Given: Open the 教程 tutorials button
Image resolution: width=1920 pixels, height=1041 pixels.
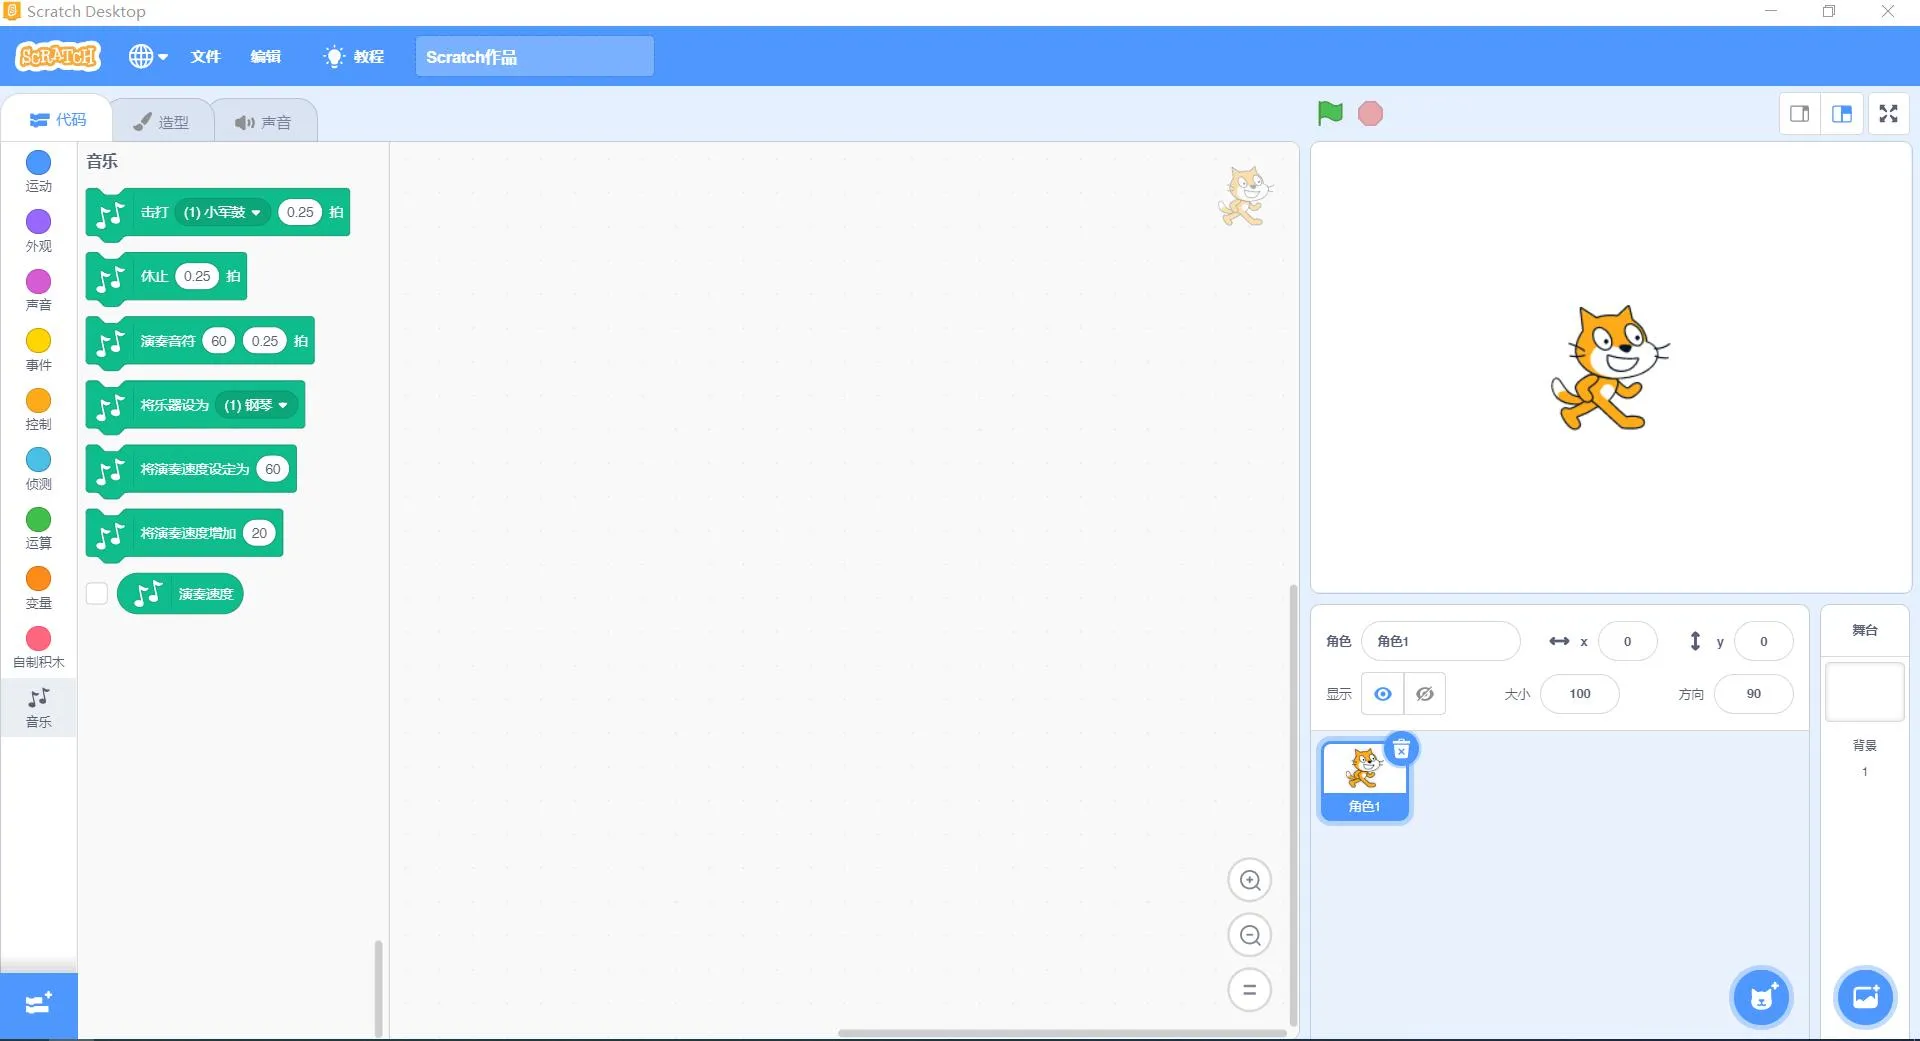Looking at the screenshot, I should click(x=354, y=57).
